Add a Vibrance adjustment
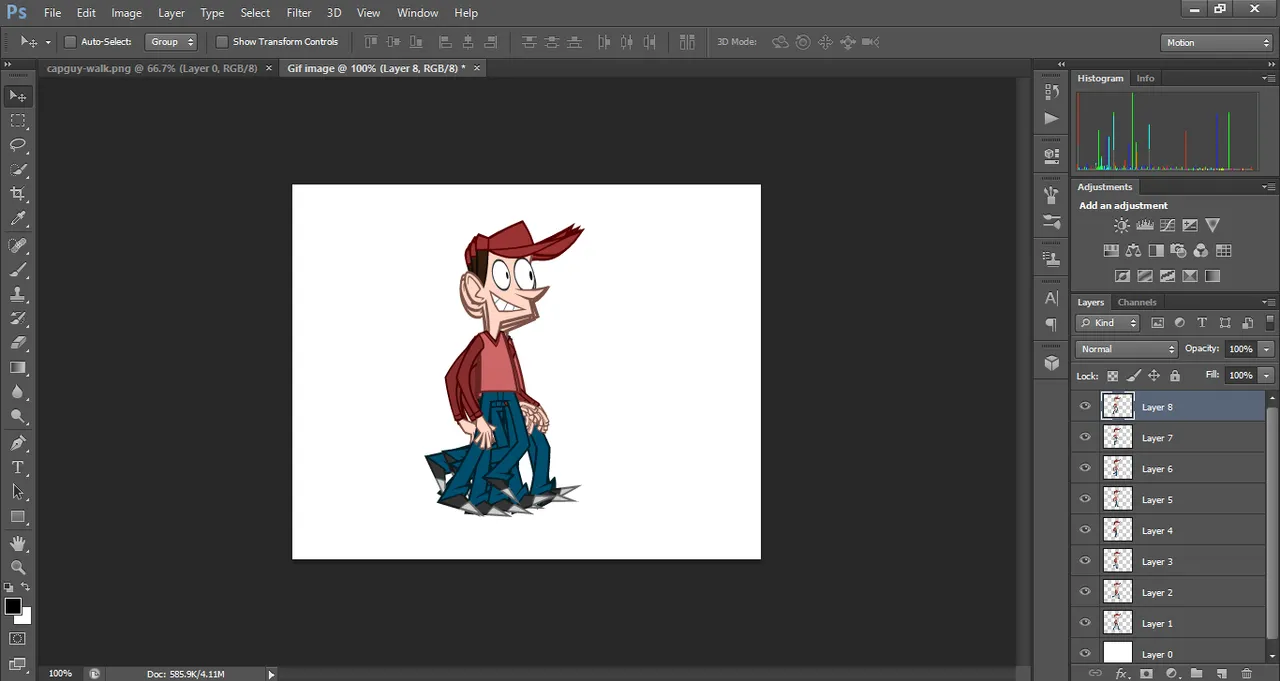The width and height of the screenshot is (1280, 681). (x=1213, y=226)
